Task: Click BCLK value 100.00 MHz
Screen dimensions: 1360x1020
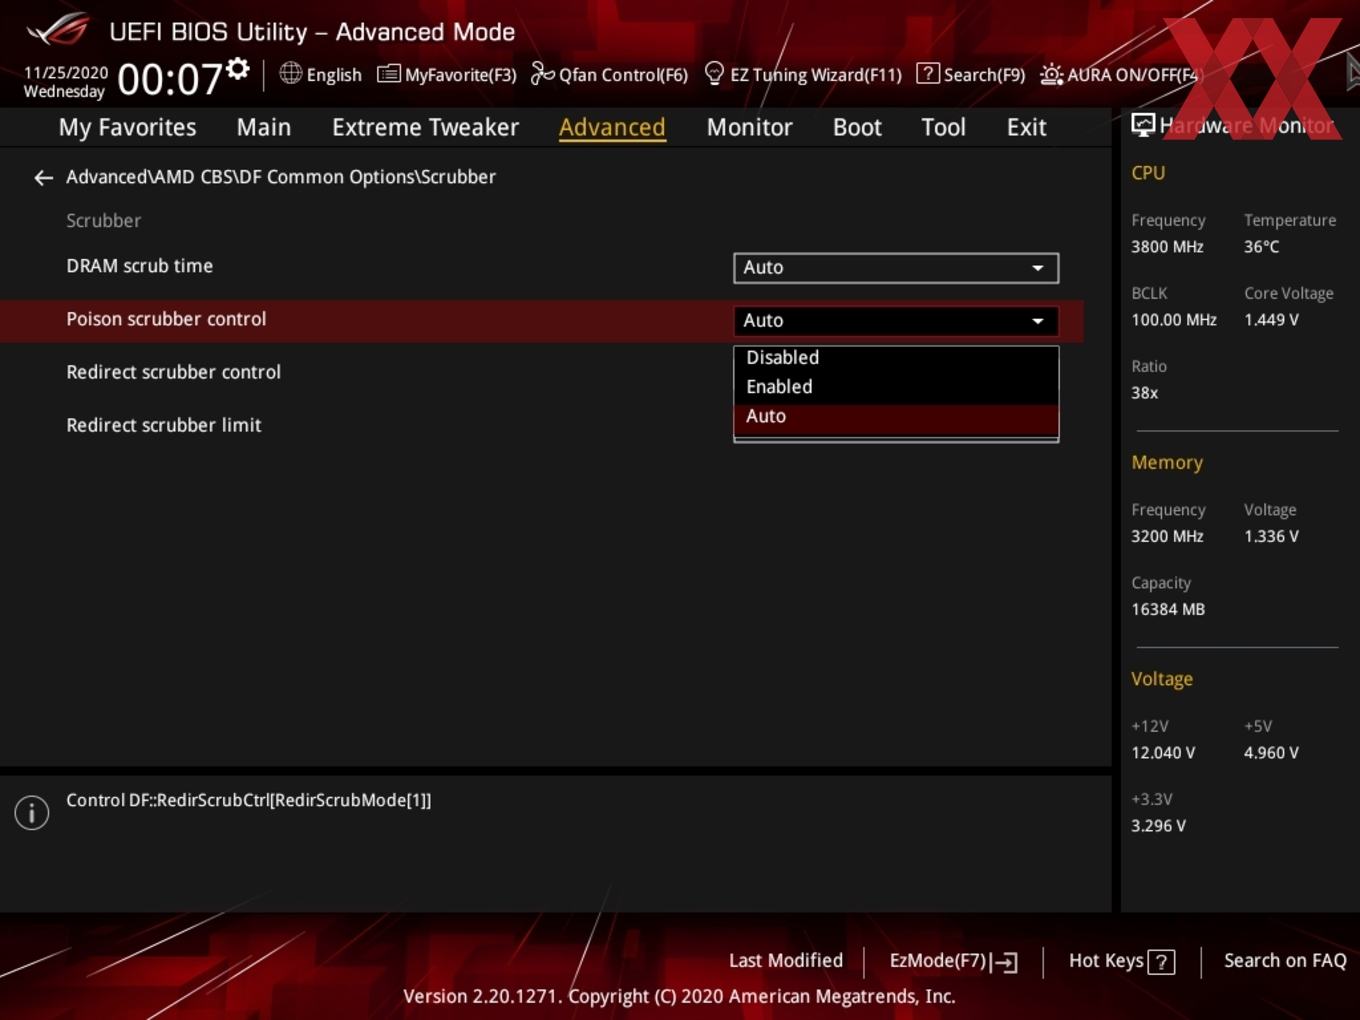Action: click(x=1174, y=320)
